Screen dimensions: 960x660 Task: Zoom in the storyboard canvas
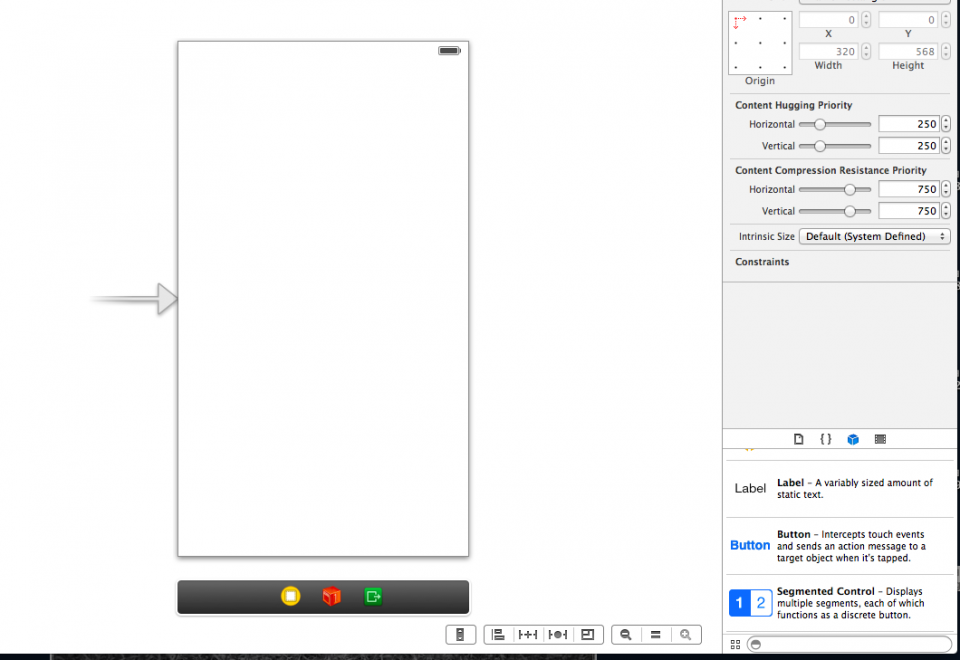(686, 635)
